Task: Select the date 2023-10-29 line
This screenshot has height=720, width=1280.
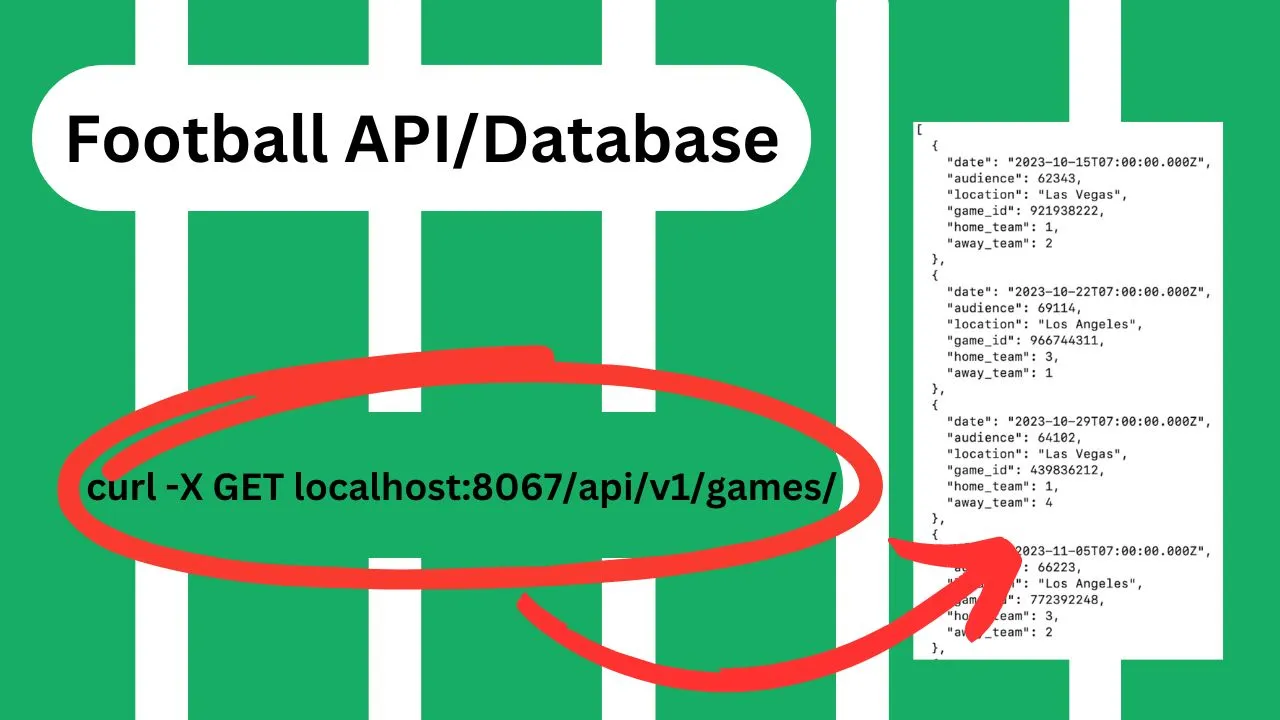Action: (1078, 421)
